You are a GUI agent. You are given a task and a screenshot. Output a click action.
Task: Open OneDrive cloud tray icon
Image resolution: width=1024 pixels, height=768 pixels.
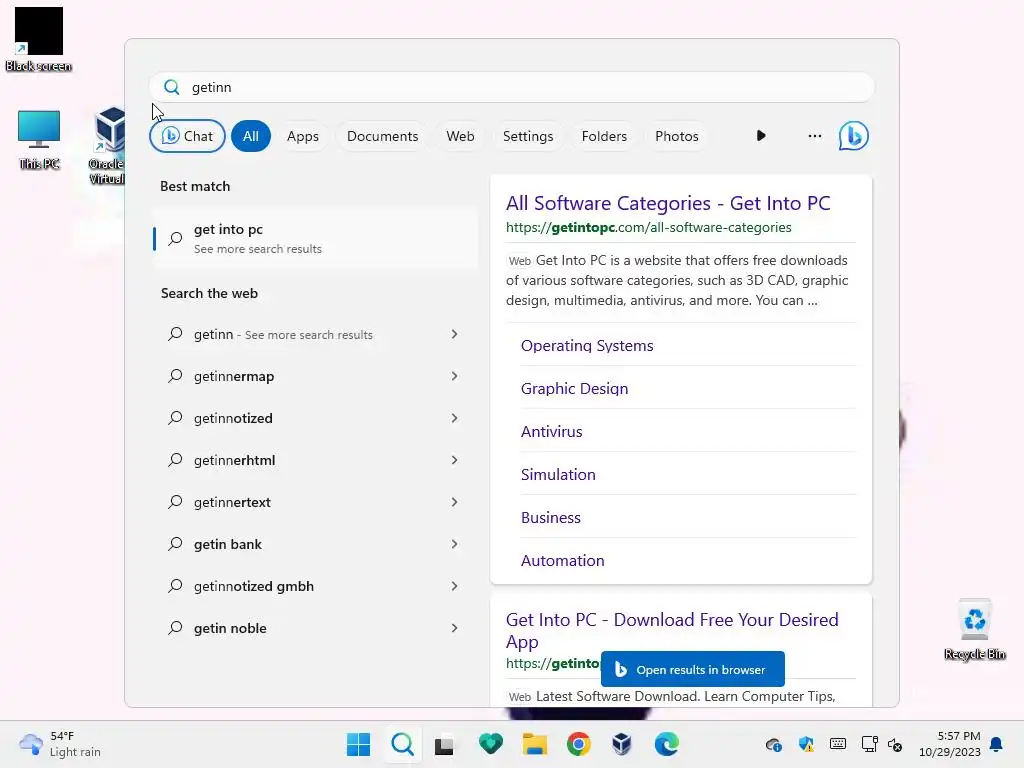pyautogui.click(x=774, y=744)
